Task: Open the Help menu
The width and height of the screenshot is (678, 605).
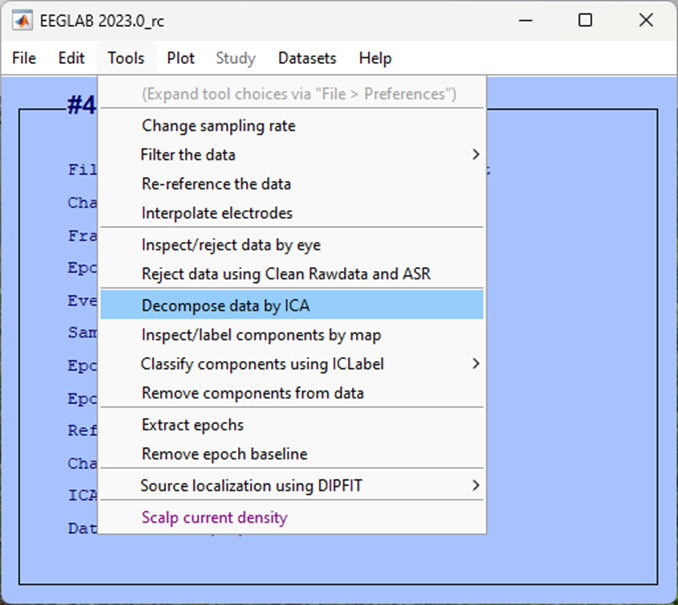Action: point(375,58)
